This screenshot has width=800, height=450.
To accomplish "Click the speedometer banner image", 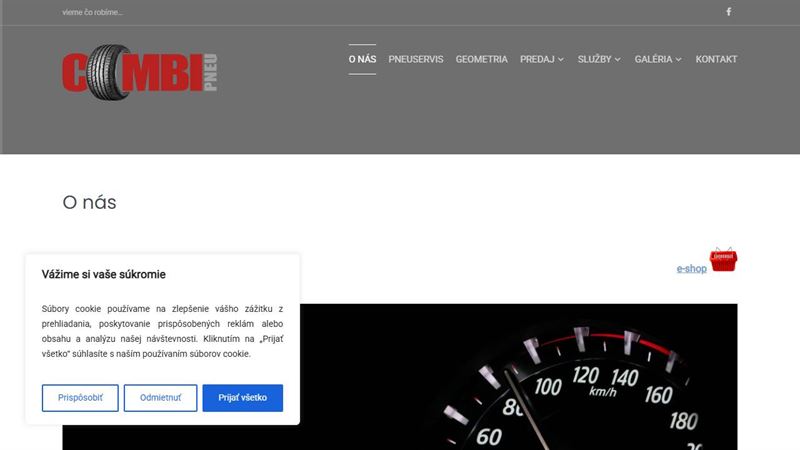I will coord(518,377).
